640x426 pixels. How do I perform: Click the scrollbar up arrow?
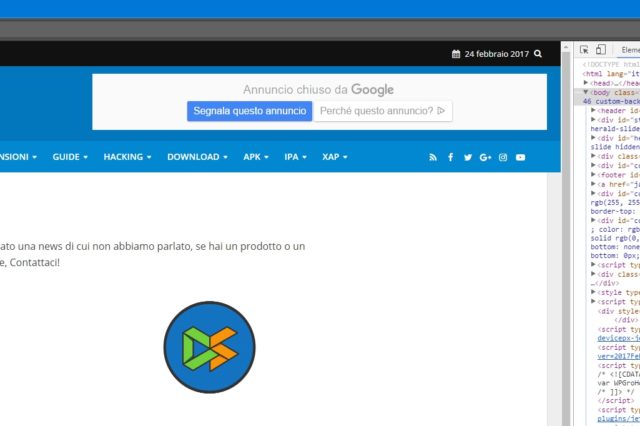(x=566, y=47)
